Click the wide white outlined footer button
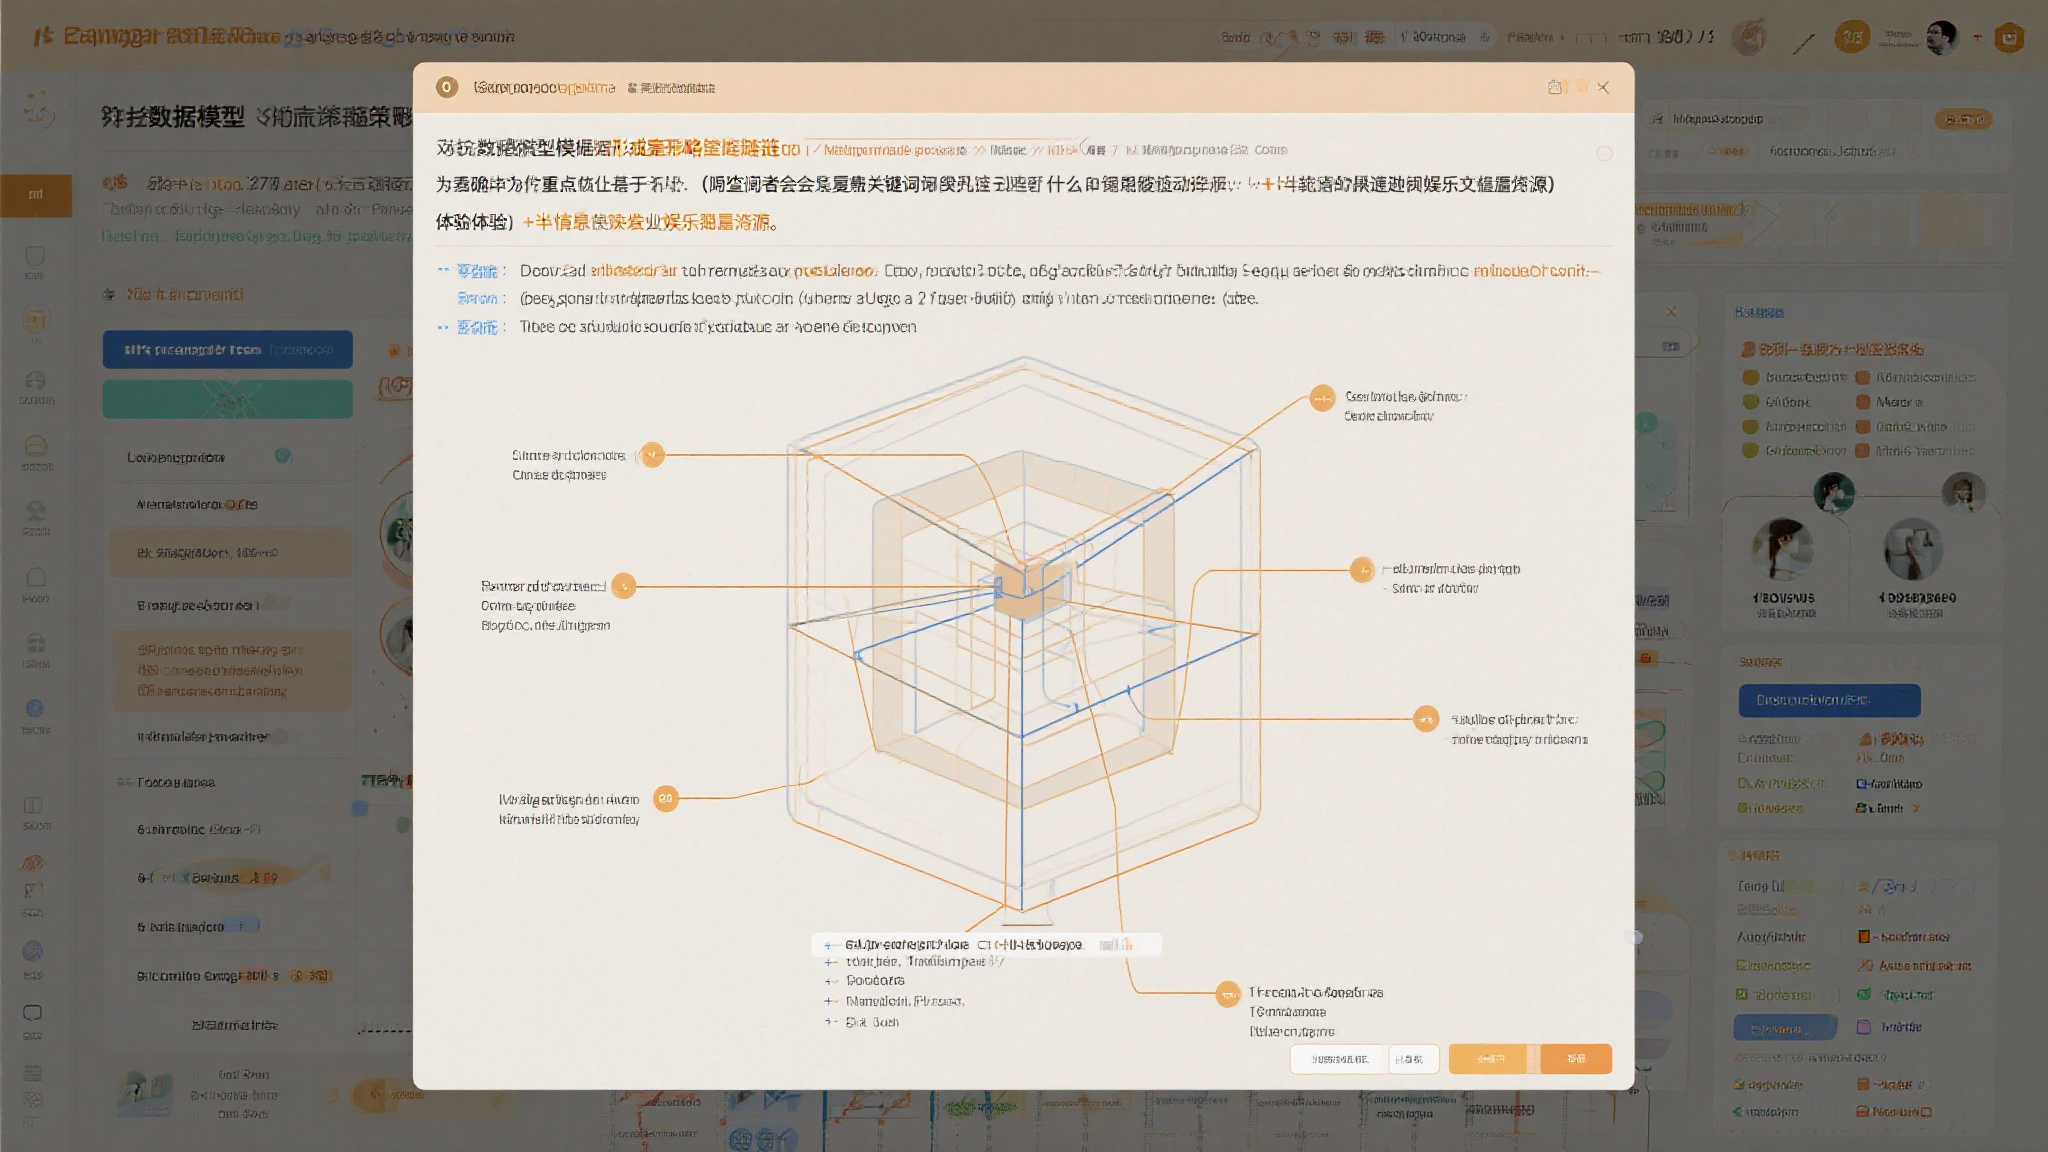2048x1152 pixels. click(1337, 1058)
